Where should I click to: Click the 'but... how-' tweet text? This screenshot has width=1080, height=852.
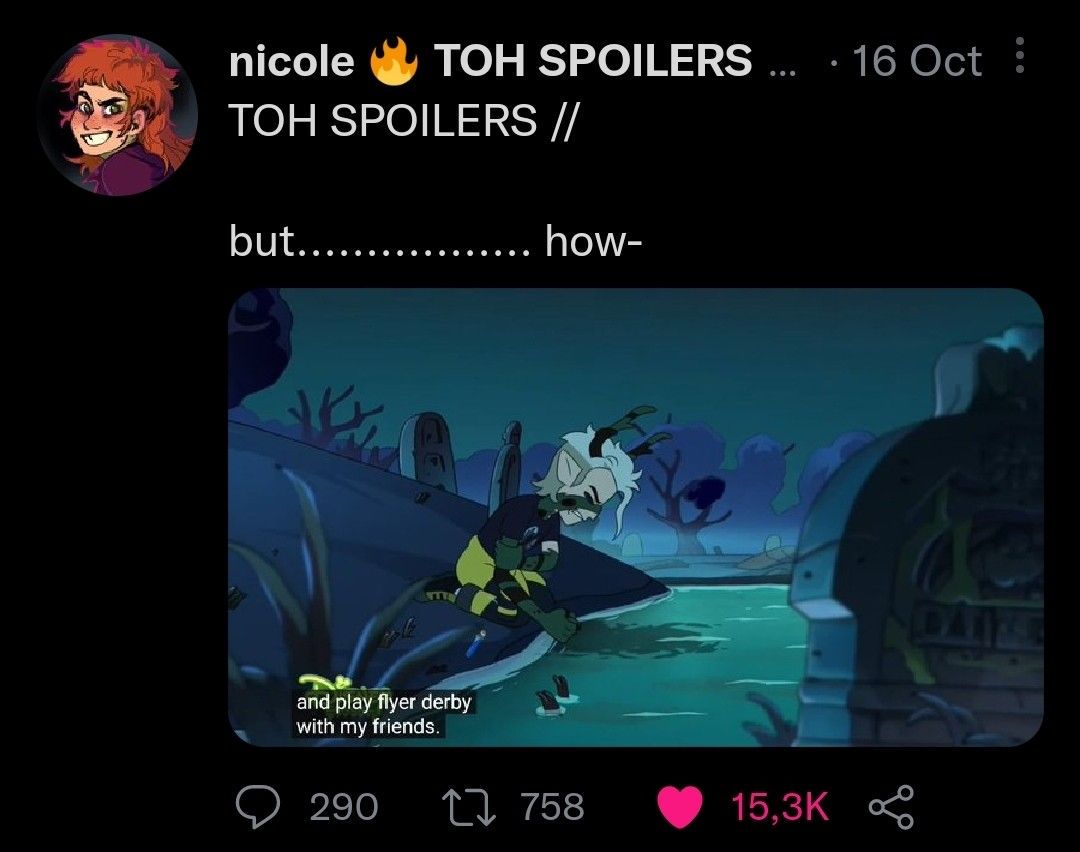(435, 242)
